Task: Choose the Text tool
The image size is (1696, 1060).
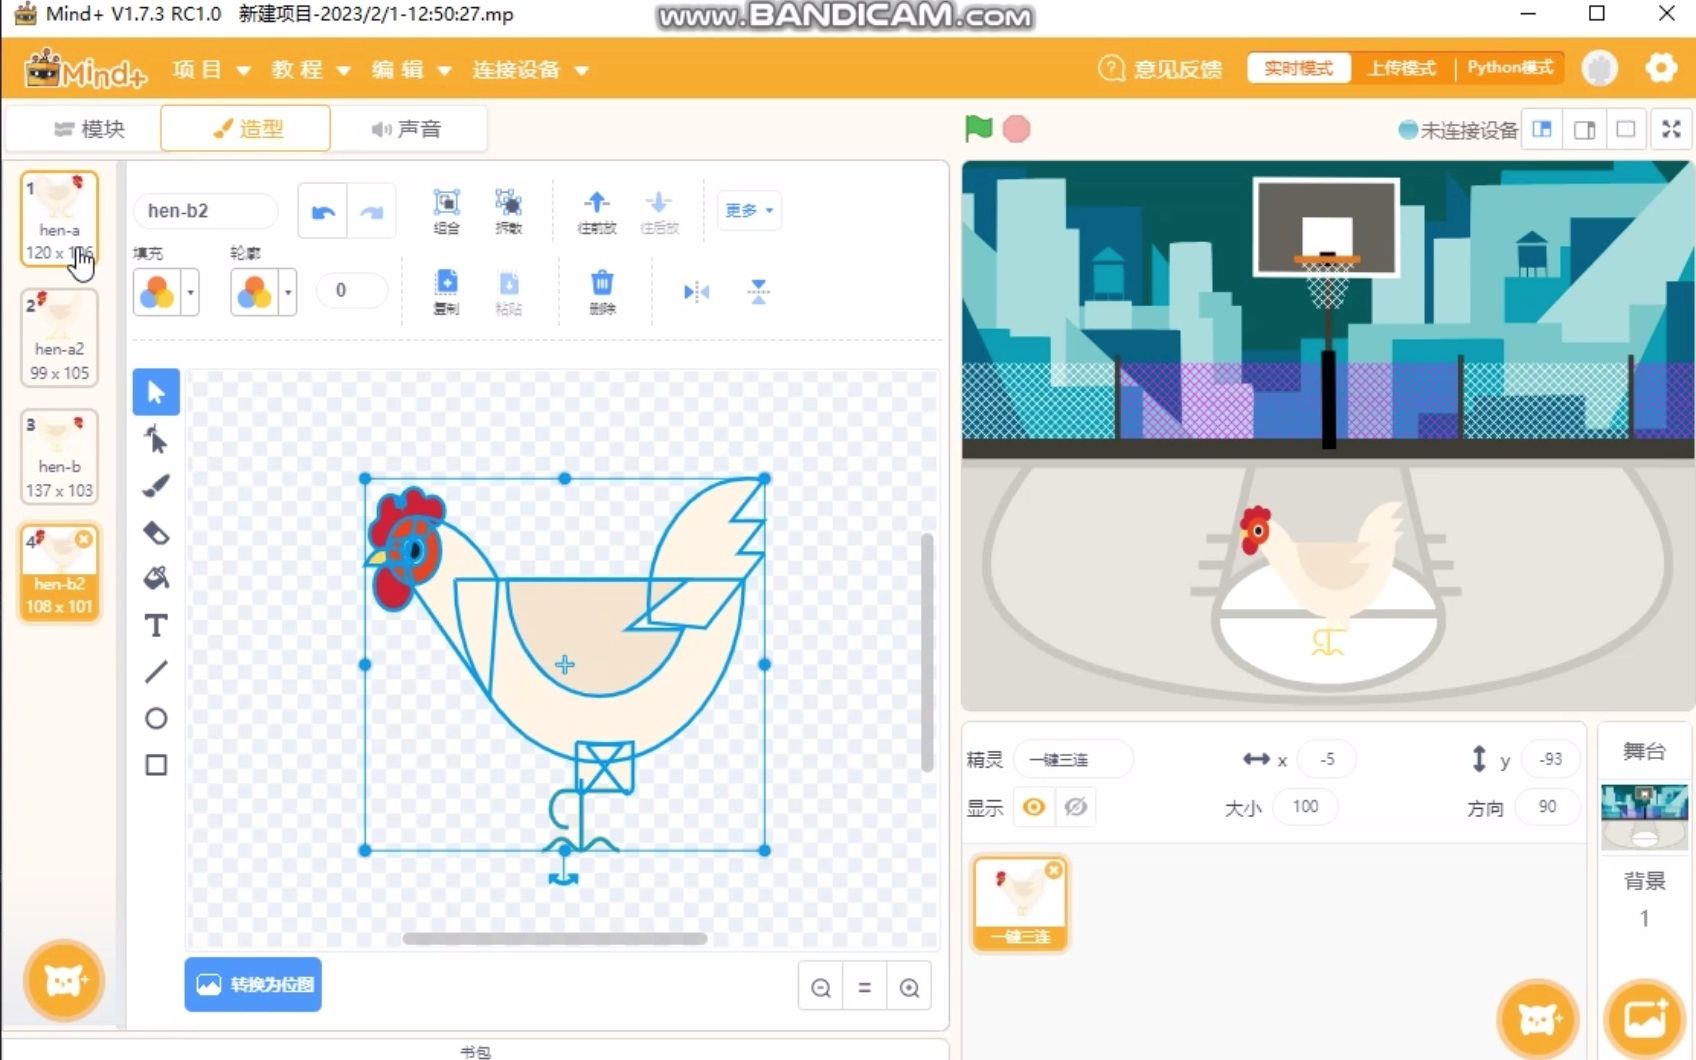Action: [156, 625]
